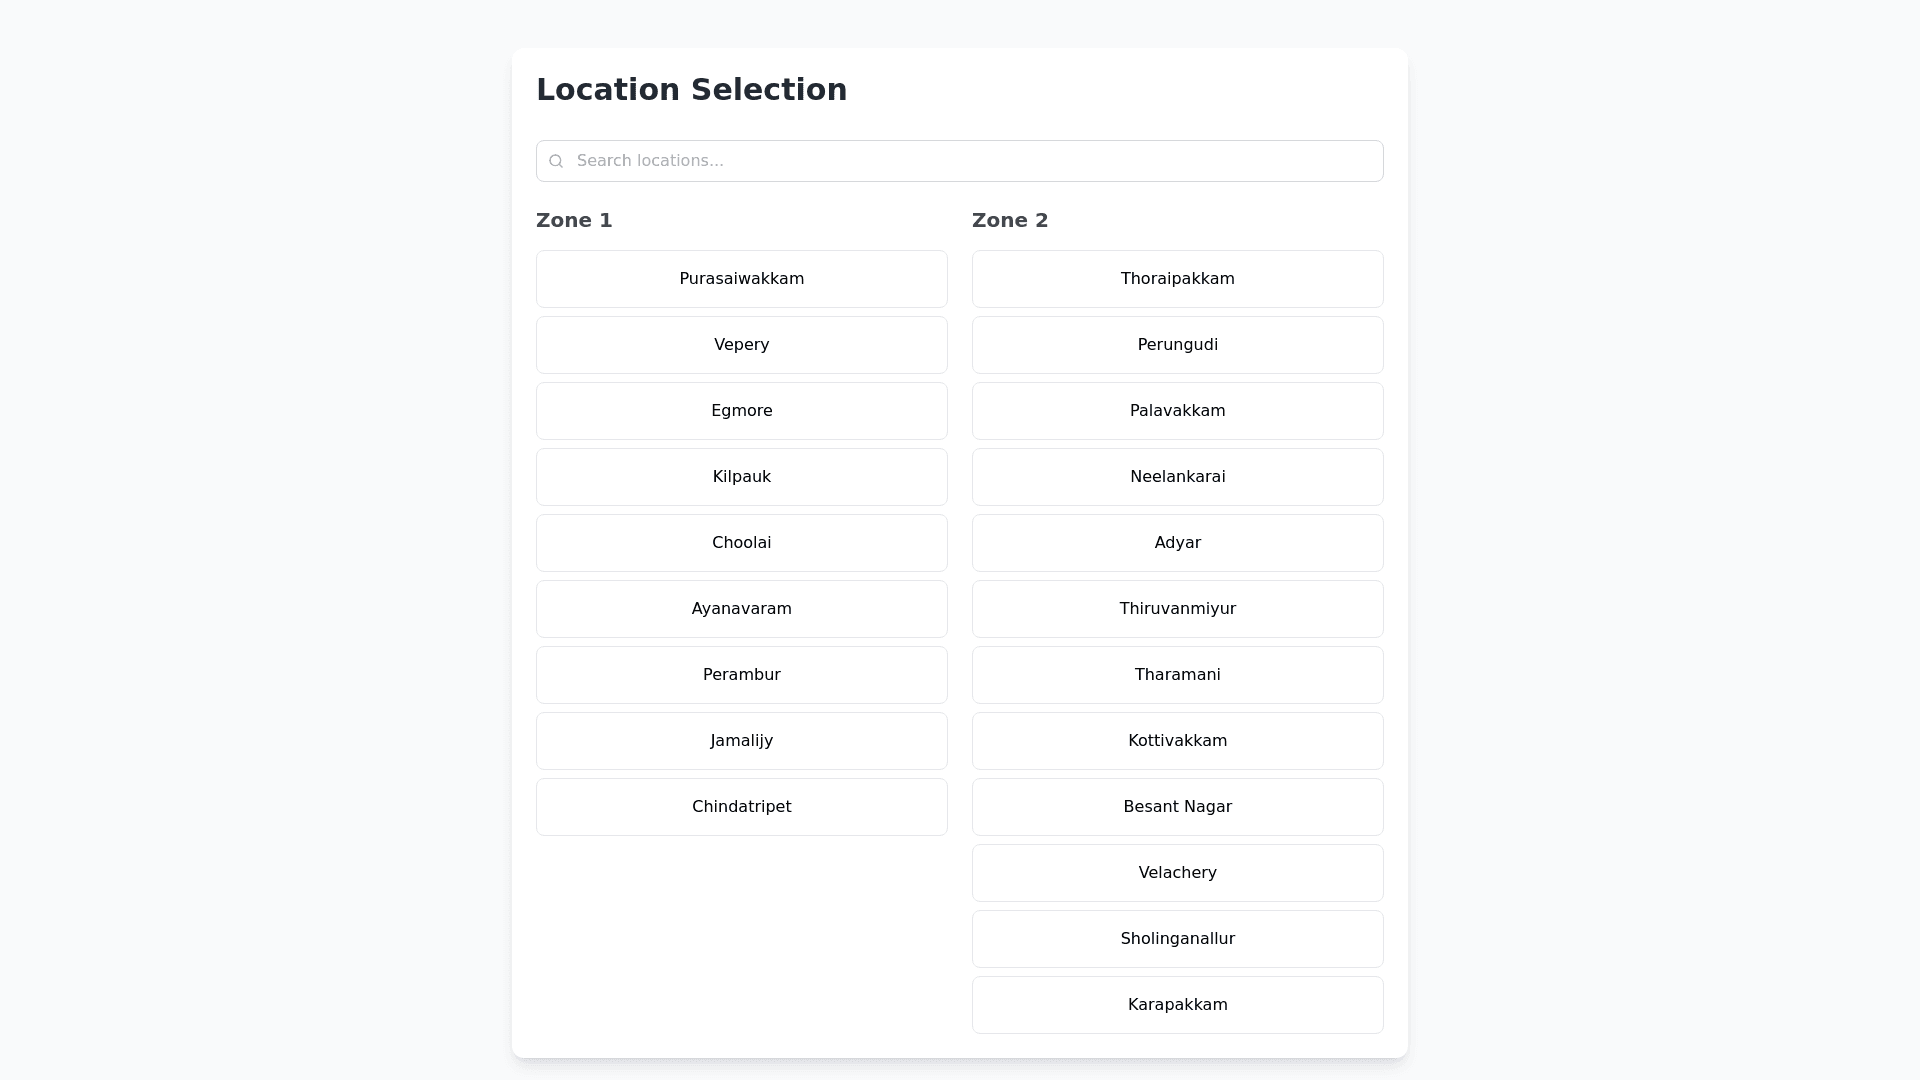Choose Sholinganallur from Zone 2
This screenshot has height=1080, width=1920.
tap(1177, 939)
